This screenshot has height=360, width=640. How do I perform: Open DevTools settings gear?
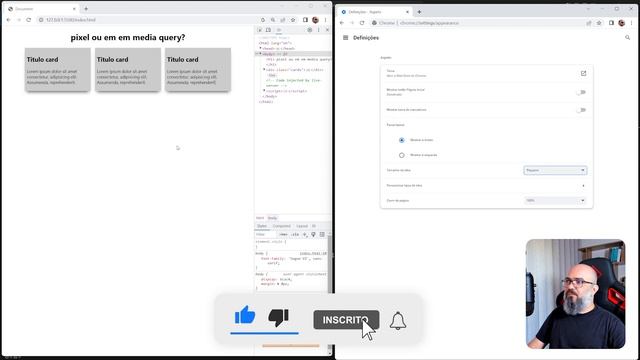point(310,30)
